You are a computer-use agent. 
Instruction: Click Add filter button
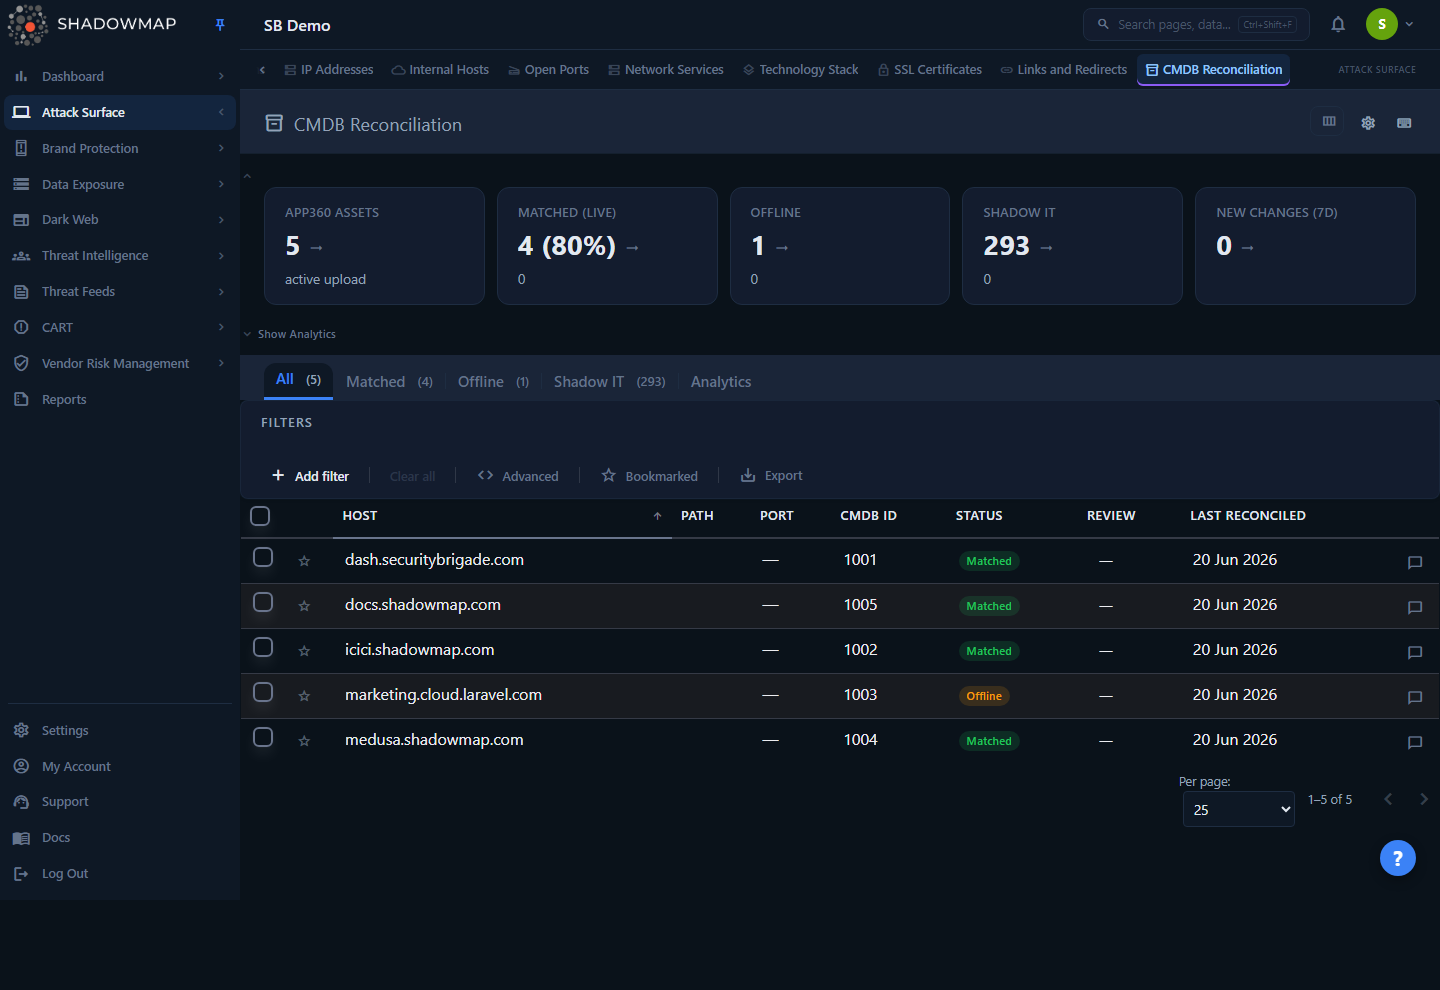point(311,476)
